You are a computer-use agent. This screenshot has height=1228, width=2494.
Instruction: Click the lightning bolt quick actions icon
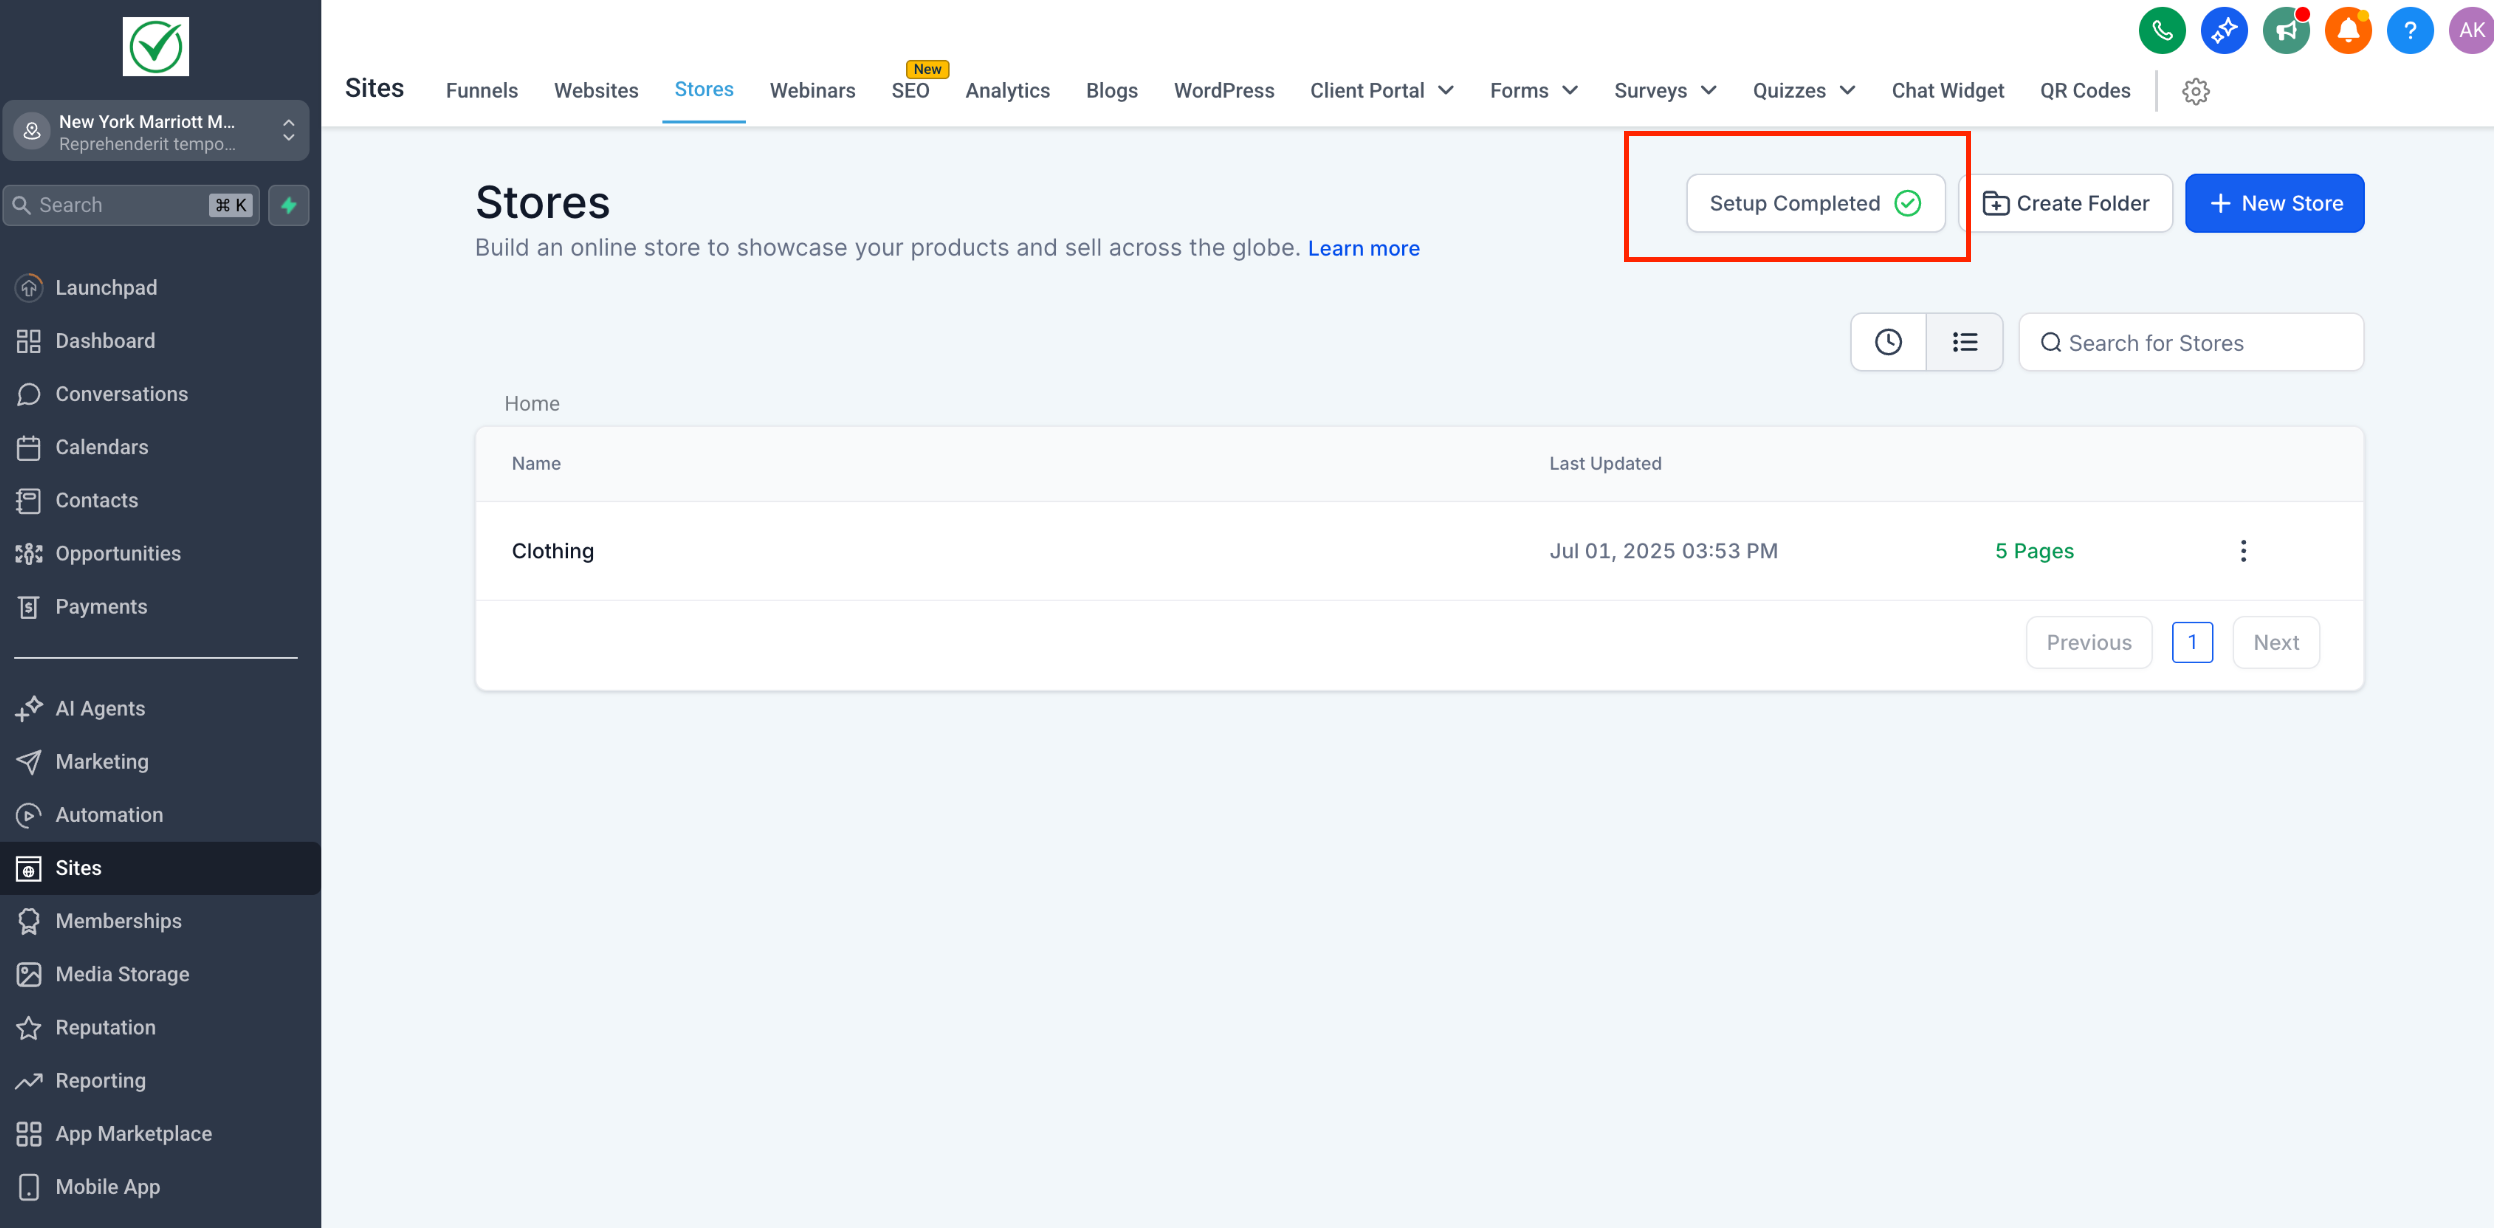pos(289,205)
